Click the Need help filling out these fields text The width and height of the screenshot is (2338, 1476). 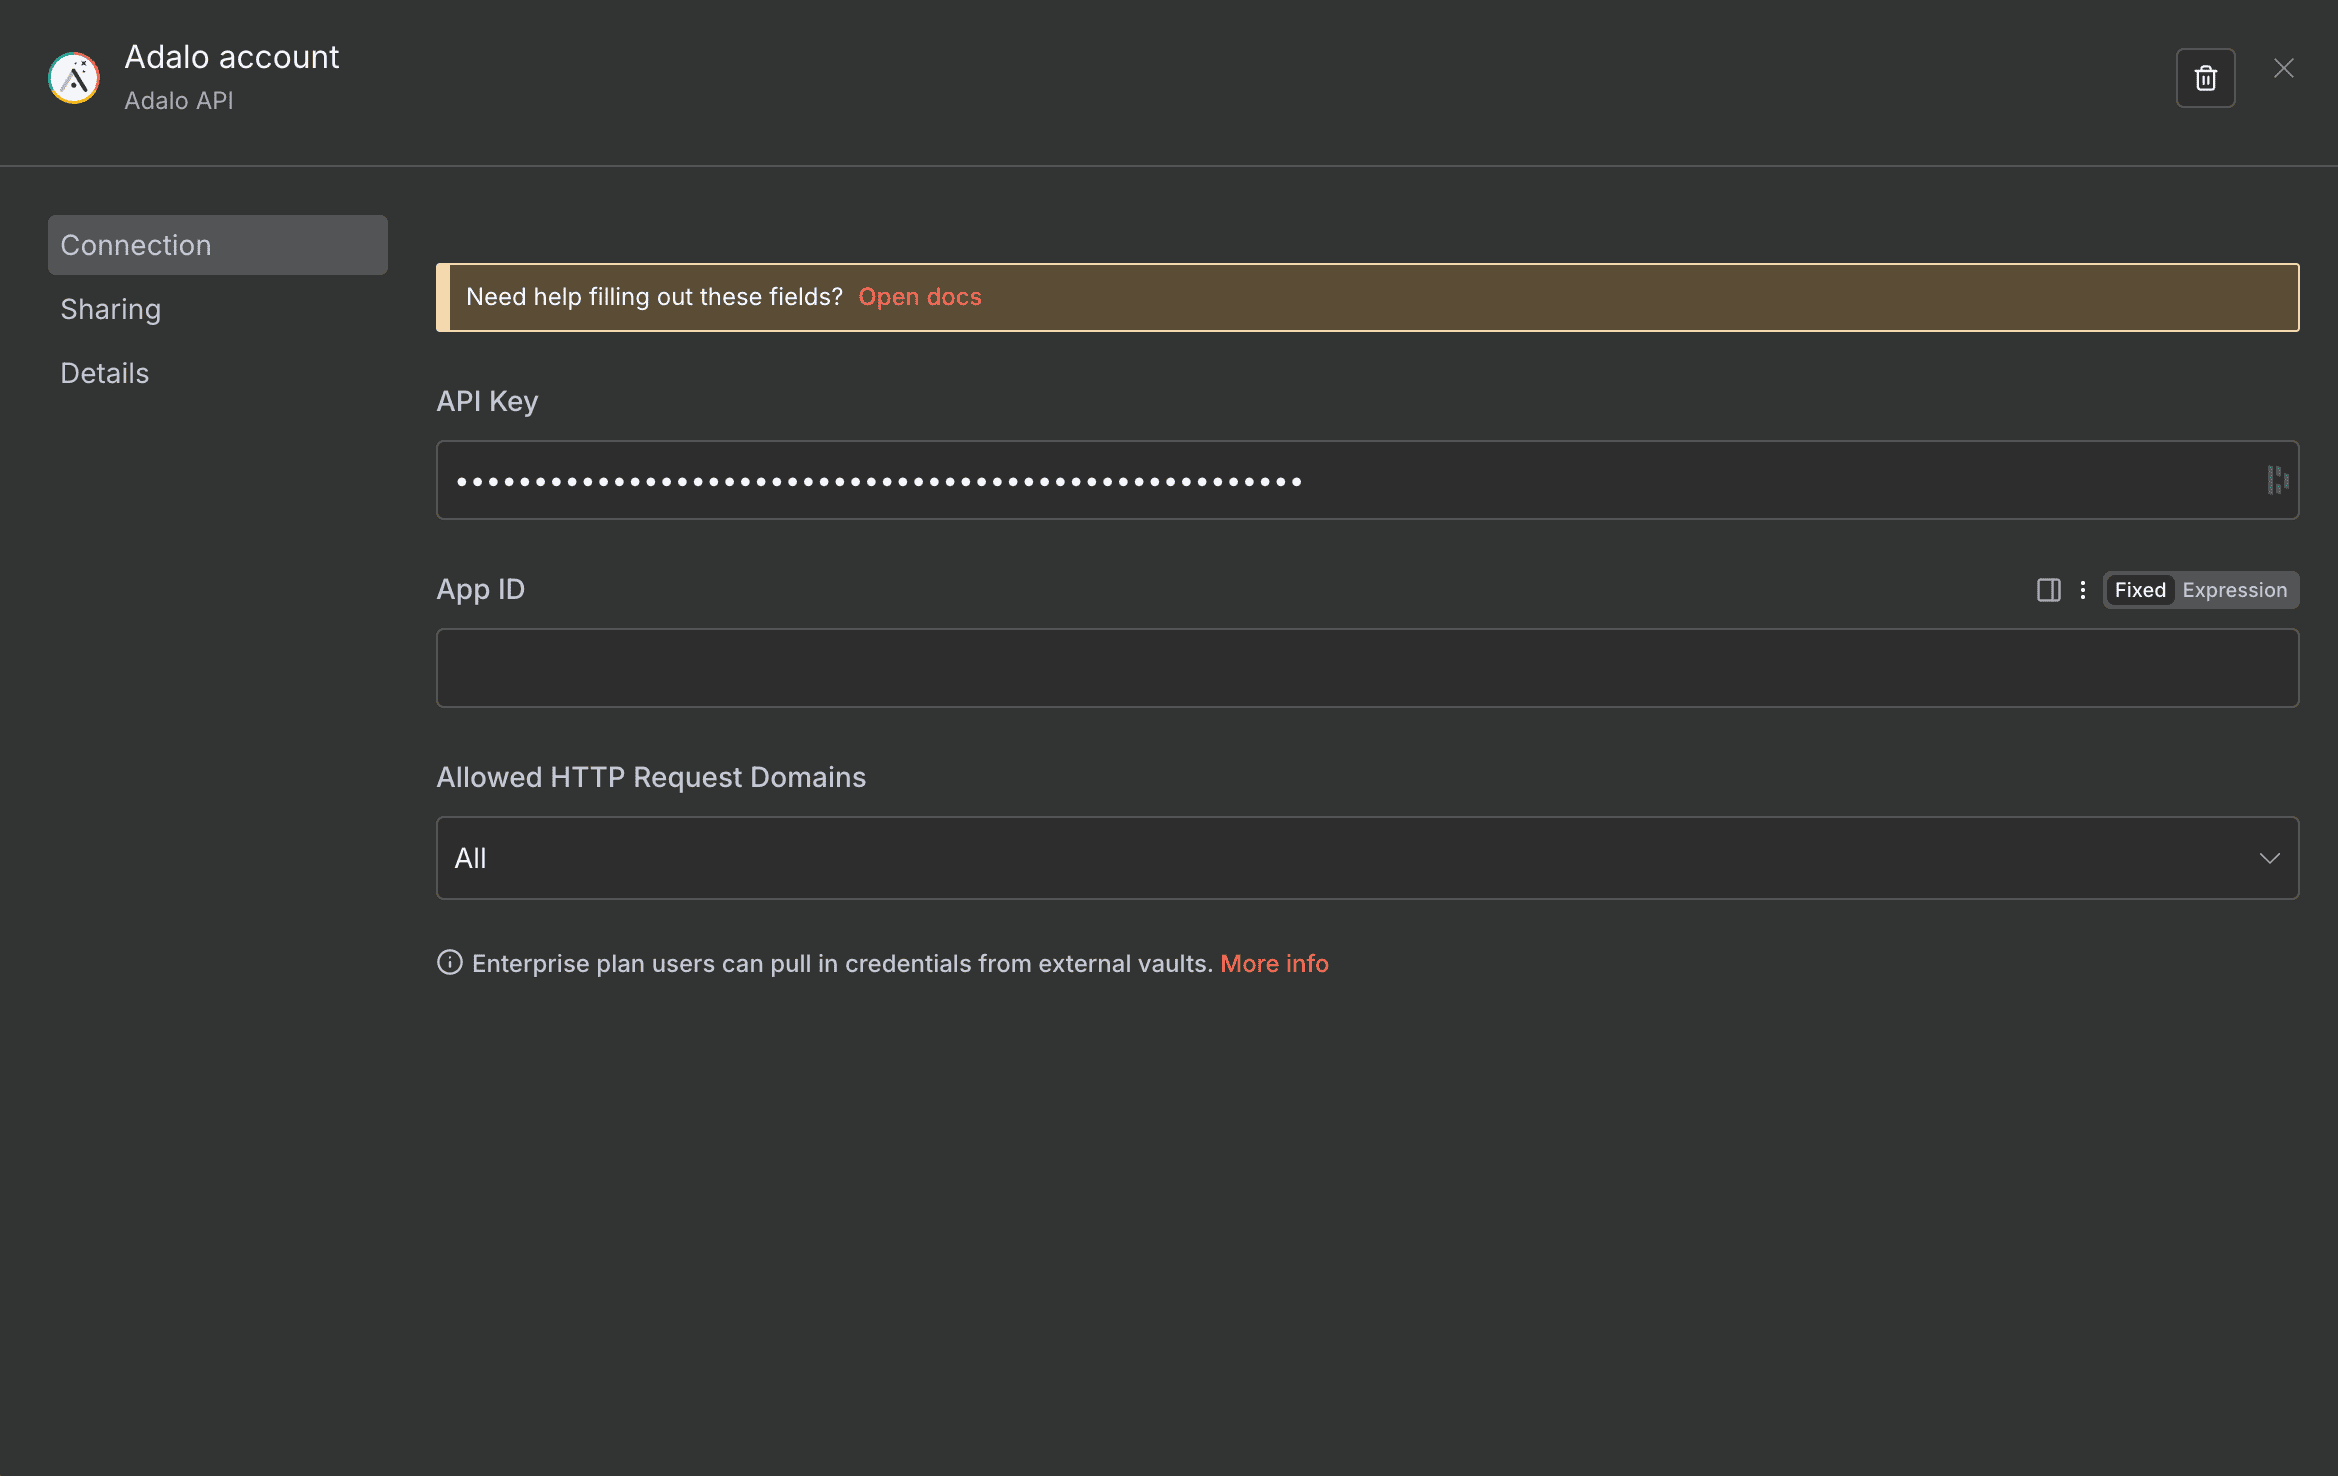654,297
